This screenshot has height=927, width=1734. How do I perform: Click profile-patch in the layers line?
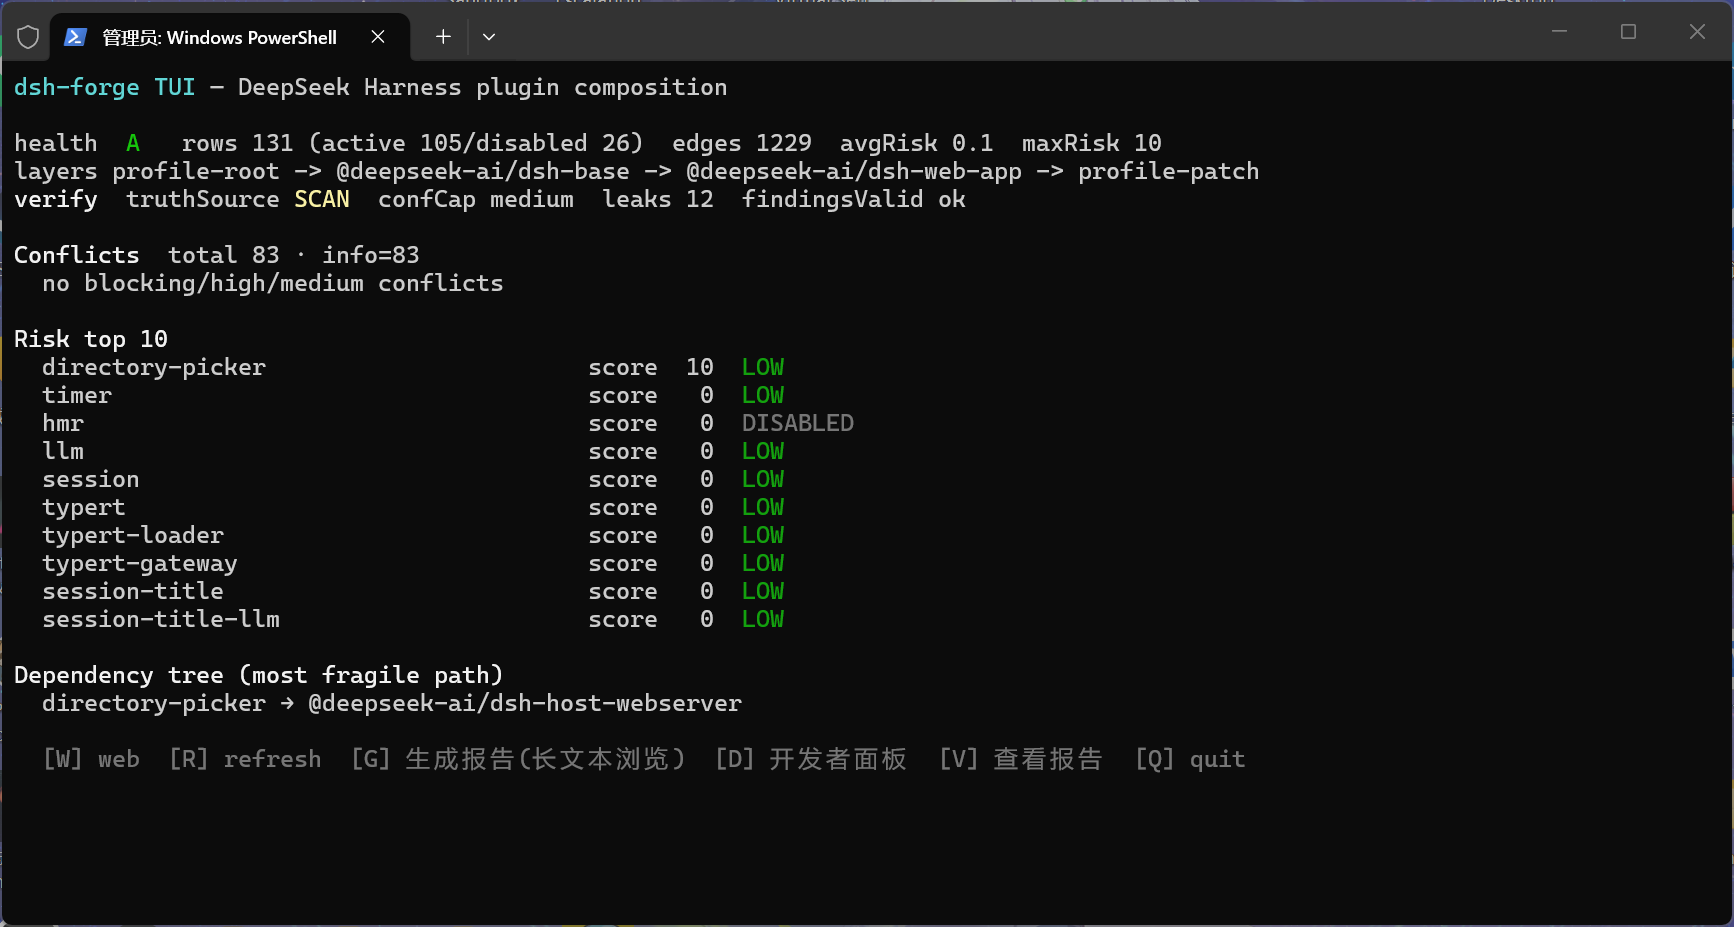[x=1168, y=171]
